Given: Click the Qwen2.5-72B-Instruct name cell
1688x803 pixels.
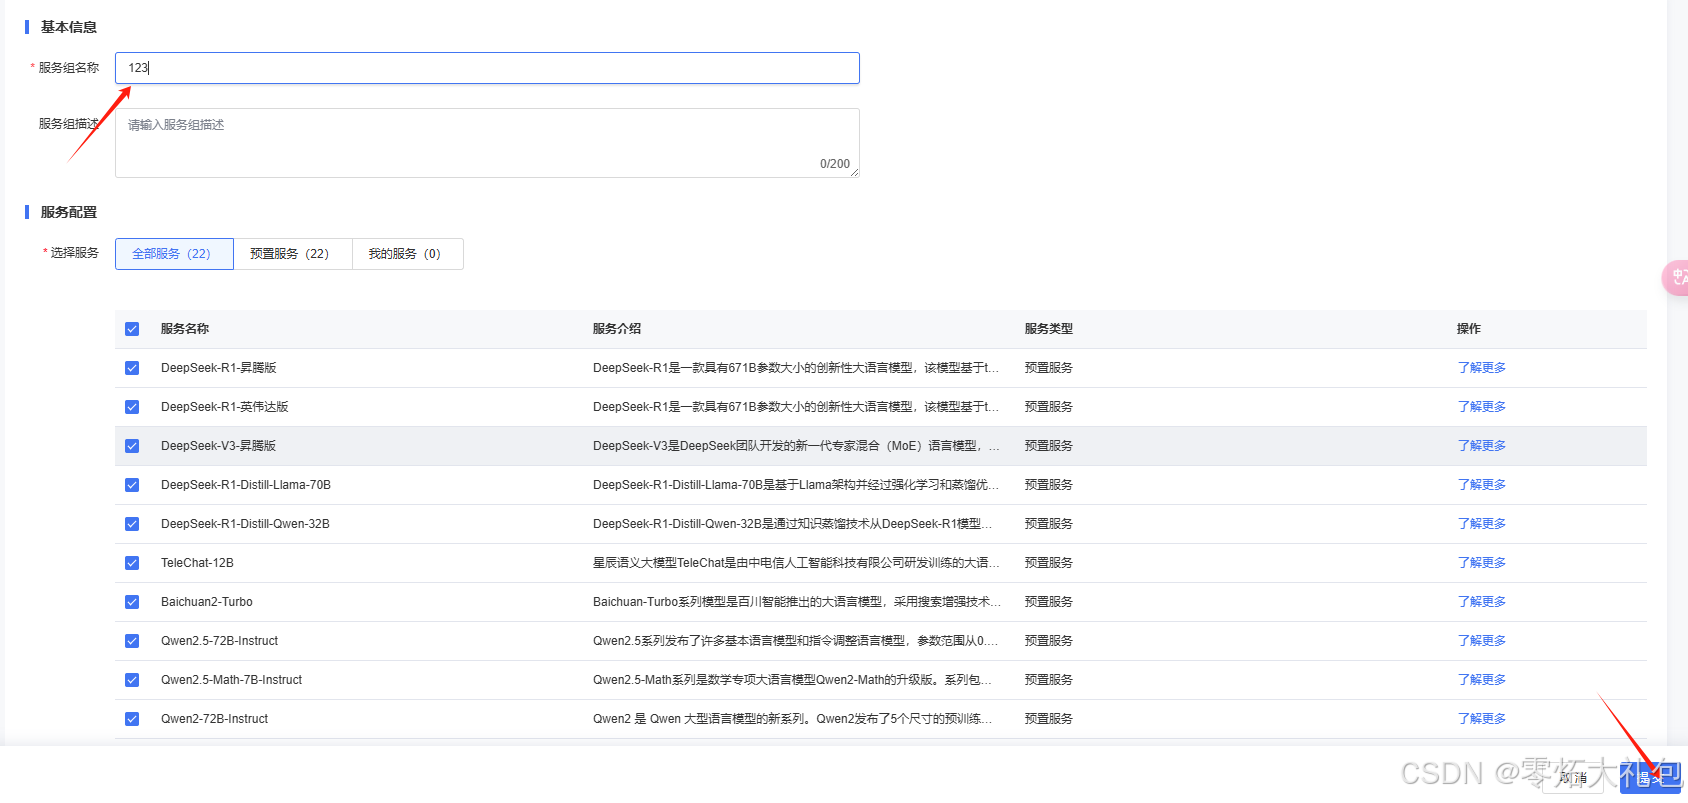Looking at the screenshot, I should (220, 641).
